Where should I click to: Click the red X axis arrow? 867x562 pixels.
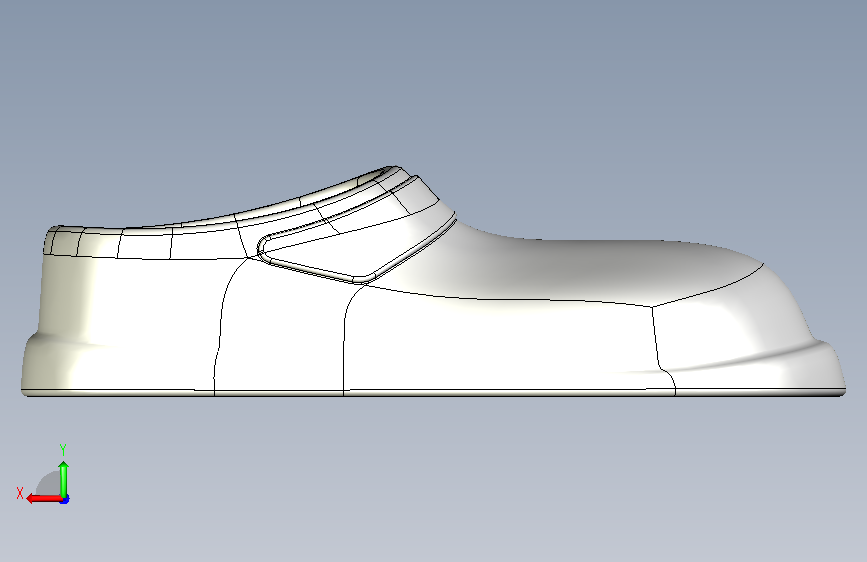click(x=43, y=499)
